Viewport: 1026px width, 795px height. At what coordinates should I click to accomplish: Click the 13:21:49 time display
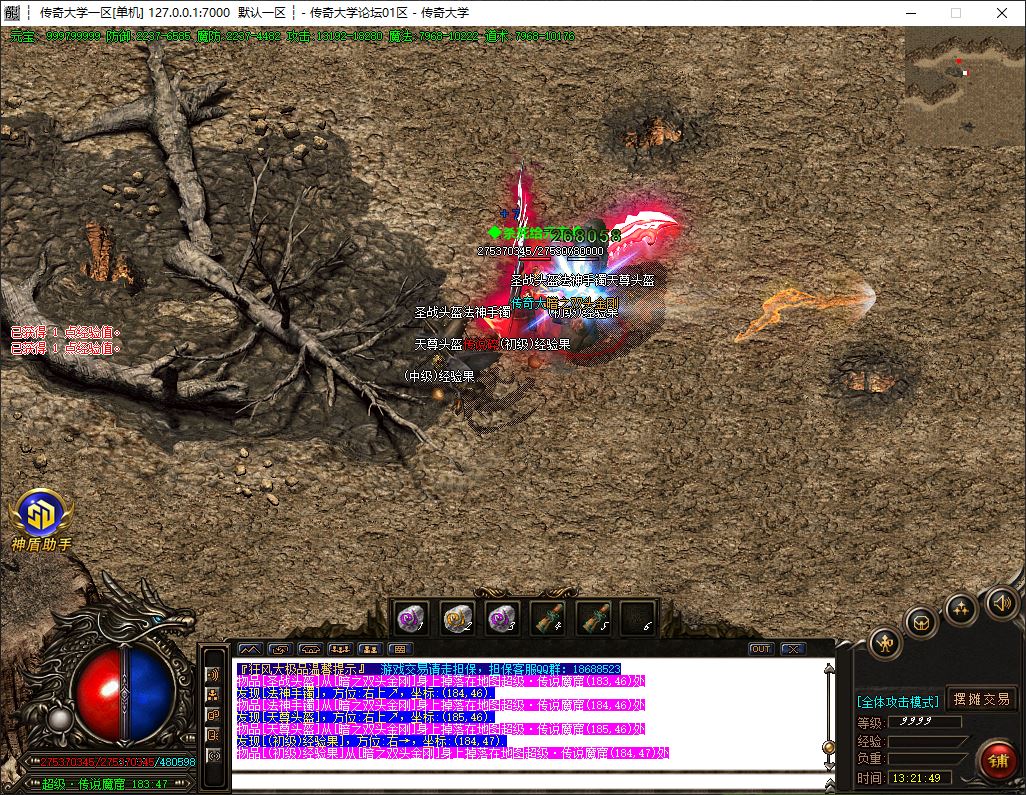[x=916, y=778]
